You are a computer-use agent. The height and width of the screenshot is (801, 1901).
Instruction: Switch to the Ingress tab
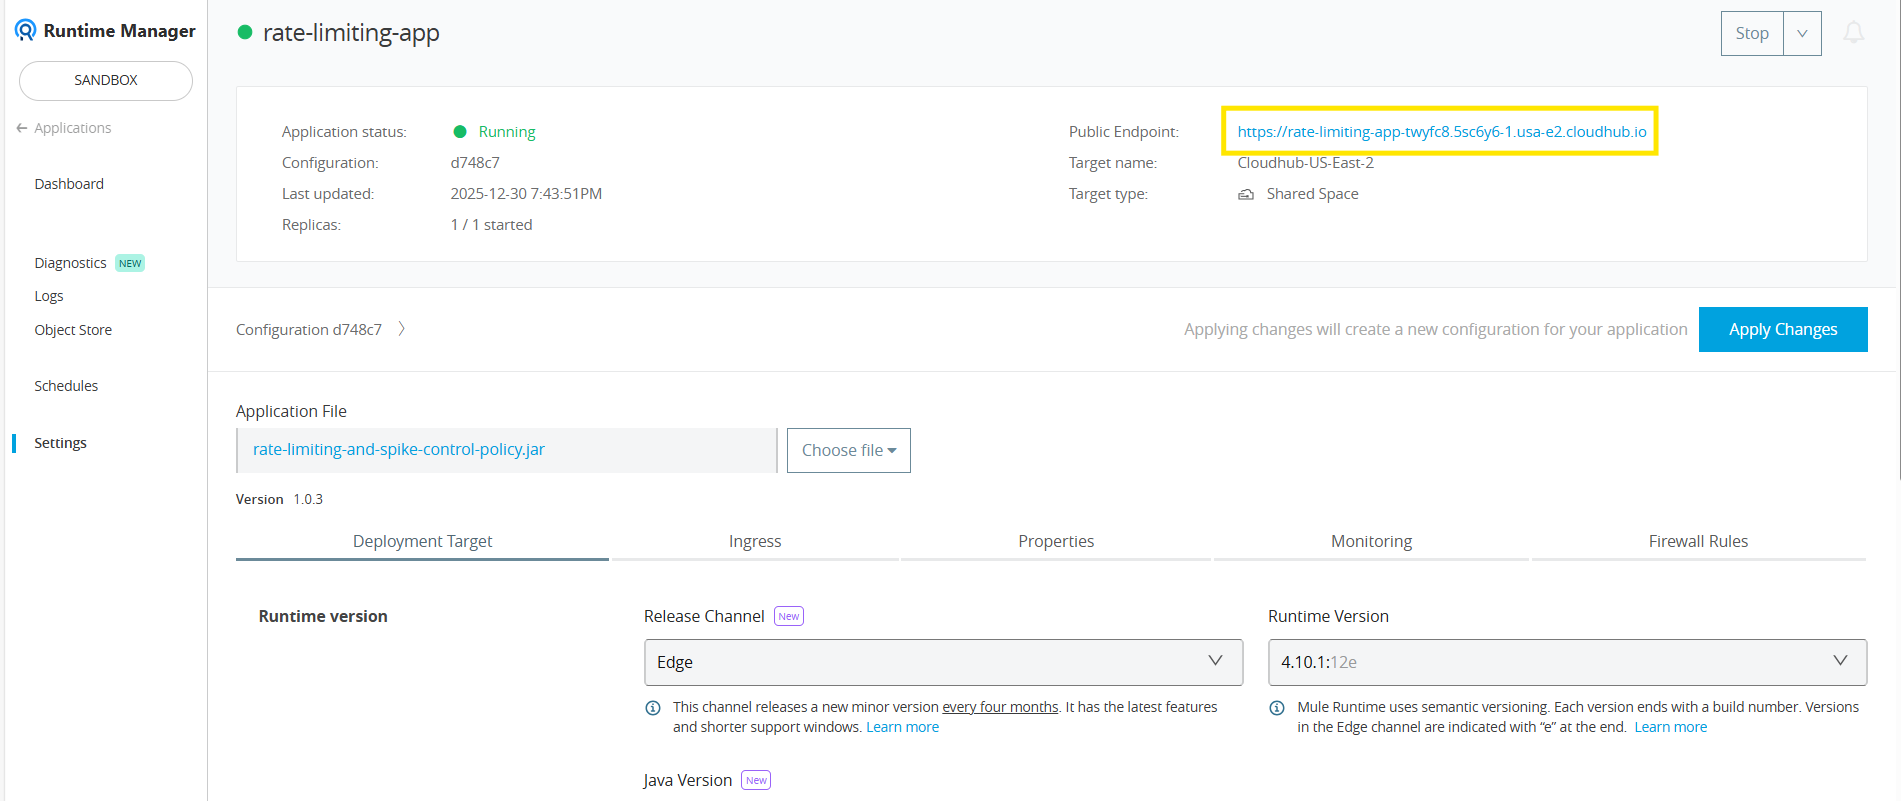tap(755, 541)
